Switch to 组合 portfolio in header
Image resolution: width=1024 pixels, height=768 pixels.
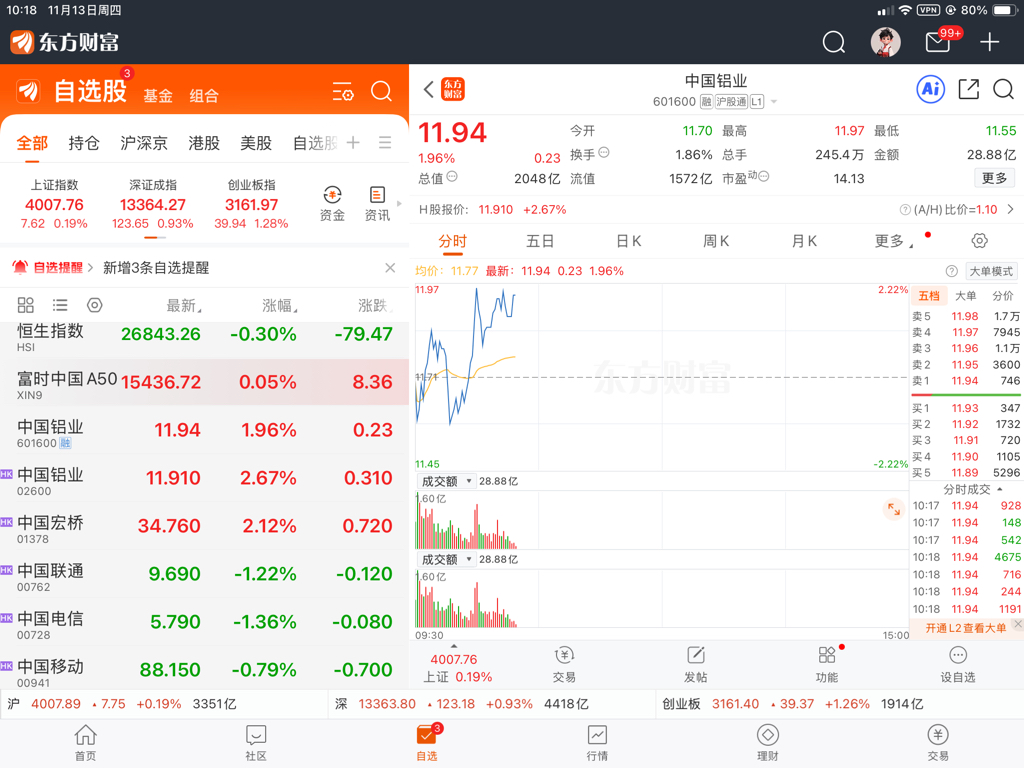[204, 96]
